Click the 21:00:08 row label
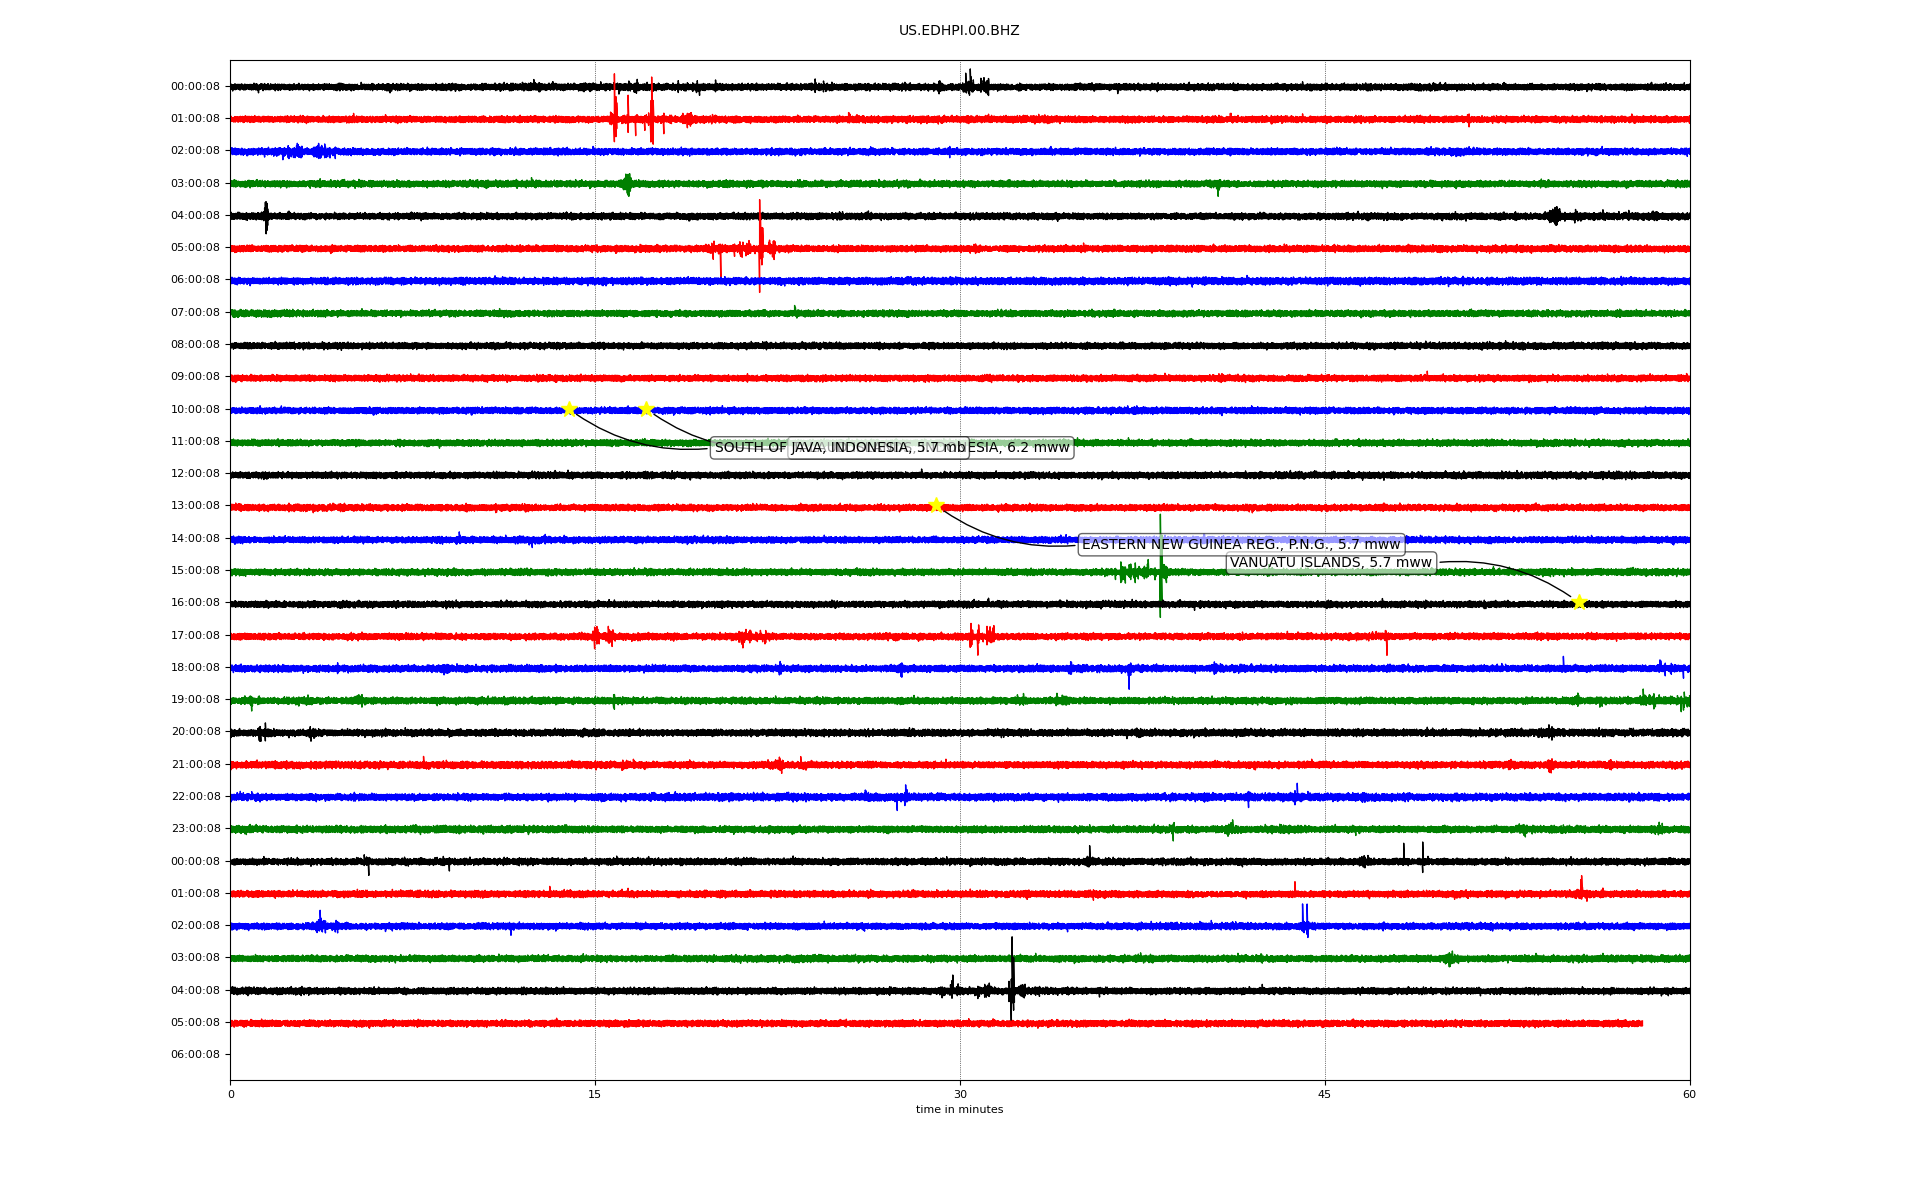Image resolution: width=1920 pixels, height=1200 pixels. [x=195, y=764]
